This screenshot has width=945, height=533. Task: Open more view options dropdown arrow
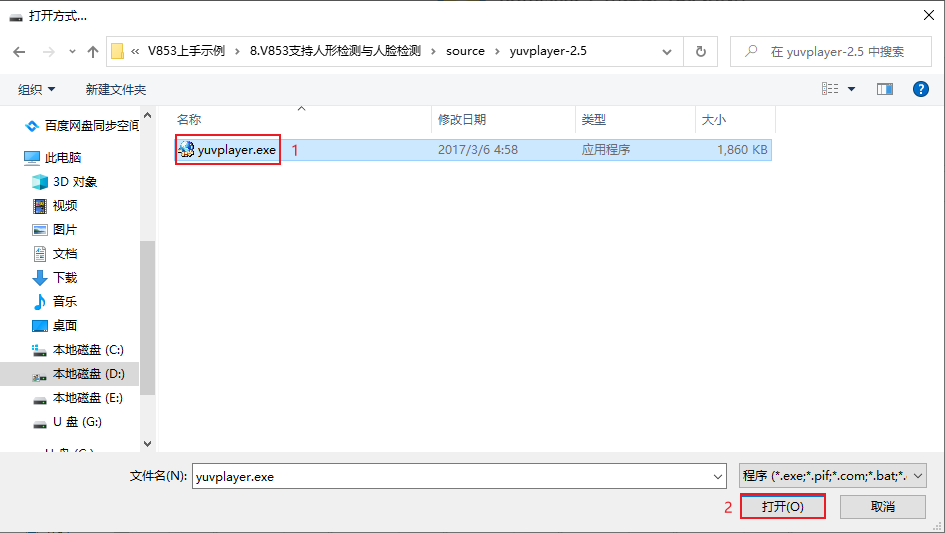[851, 89]
